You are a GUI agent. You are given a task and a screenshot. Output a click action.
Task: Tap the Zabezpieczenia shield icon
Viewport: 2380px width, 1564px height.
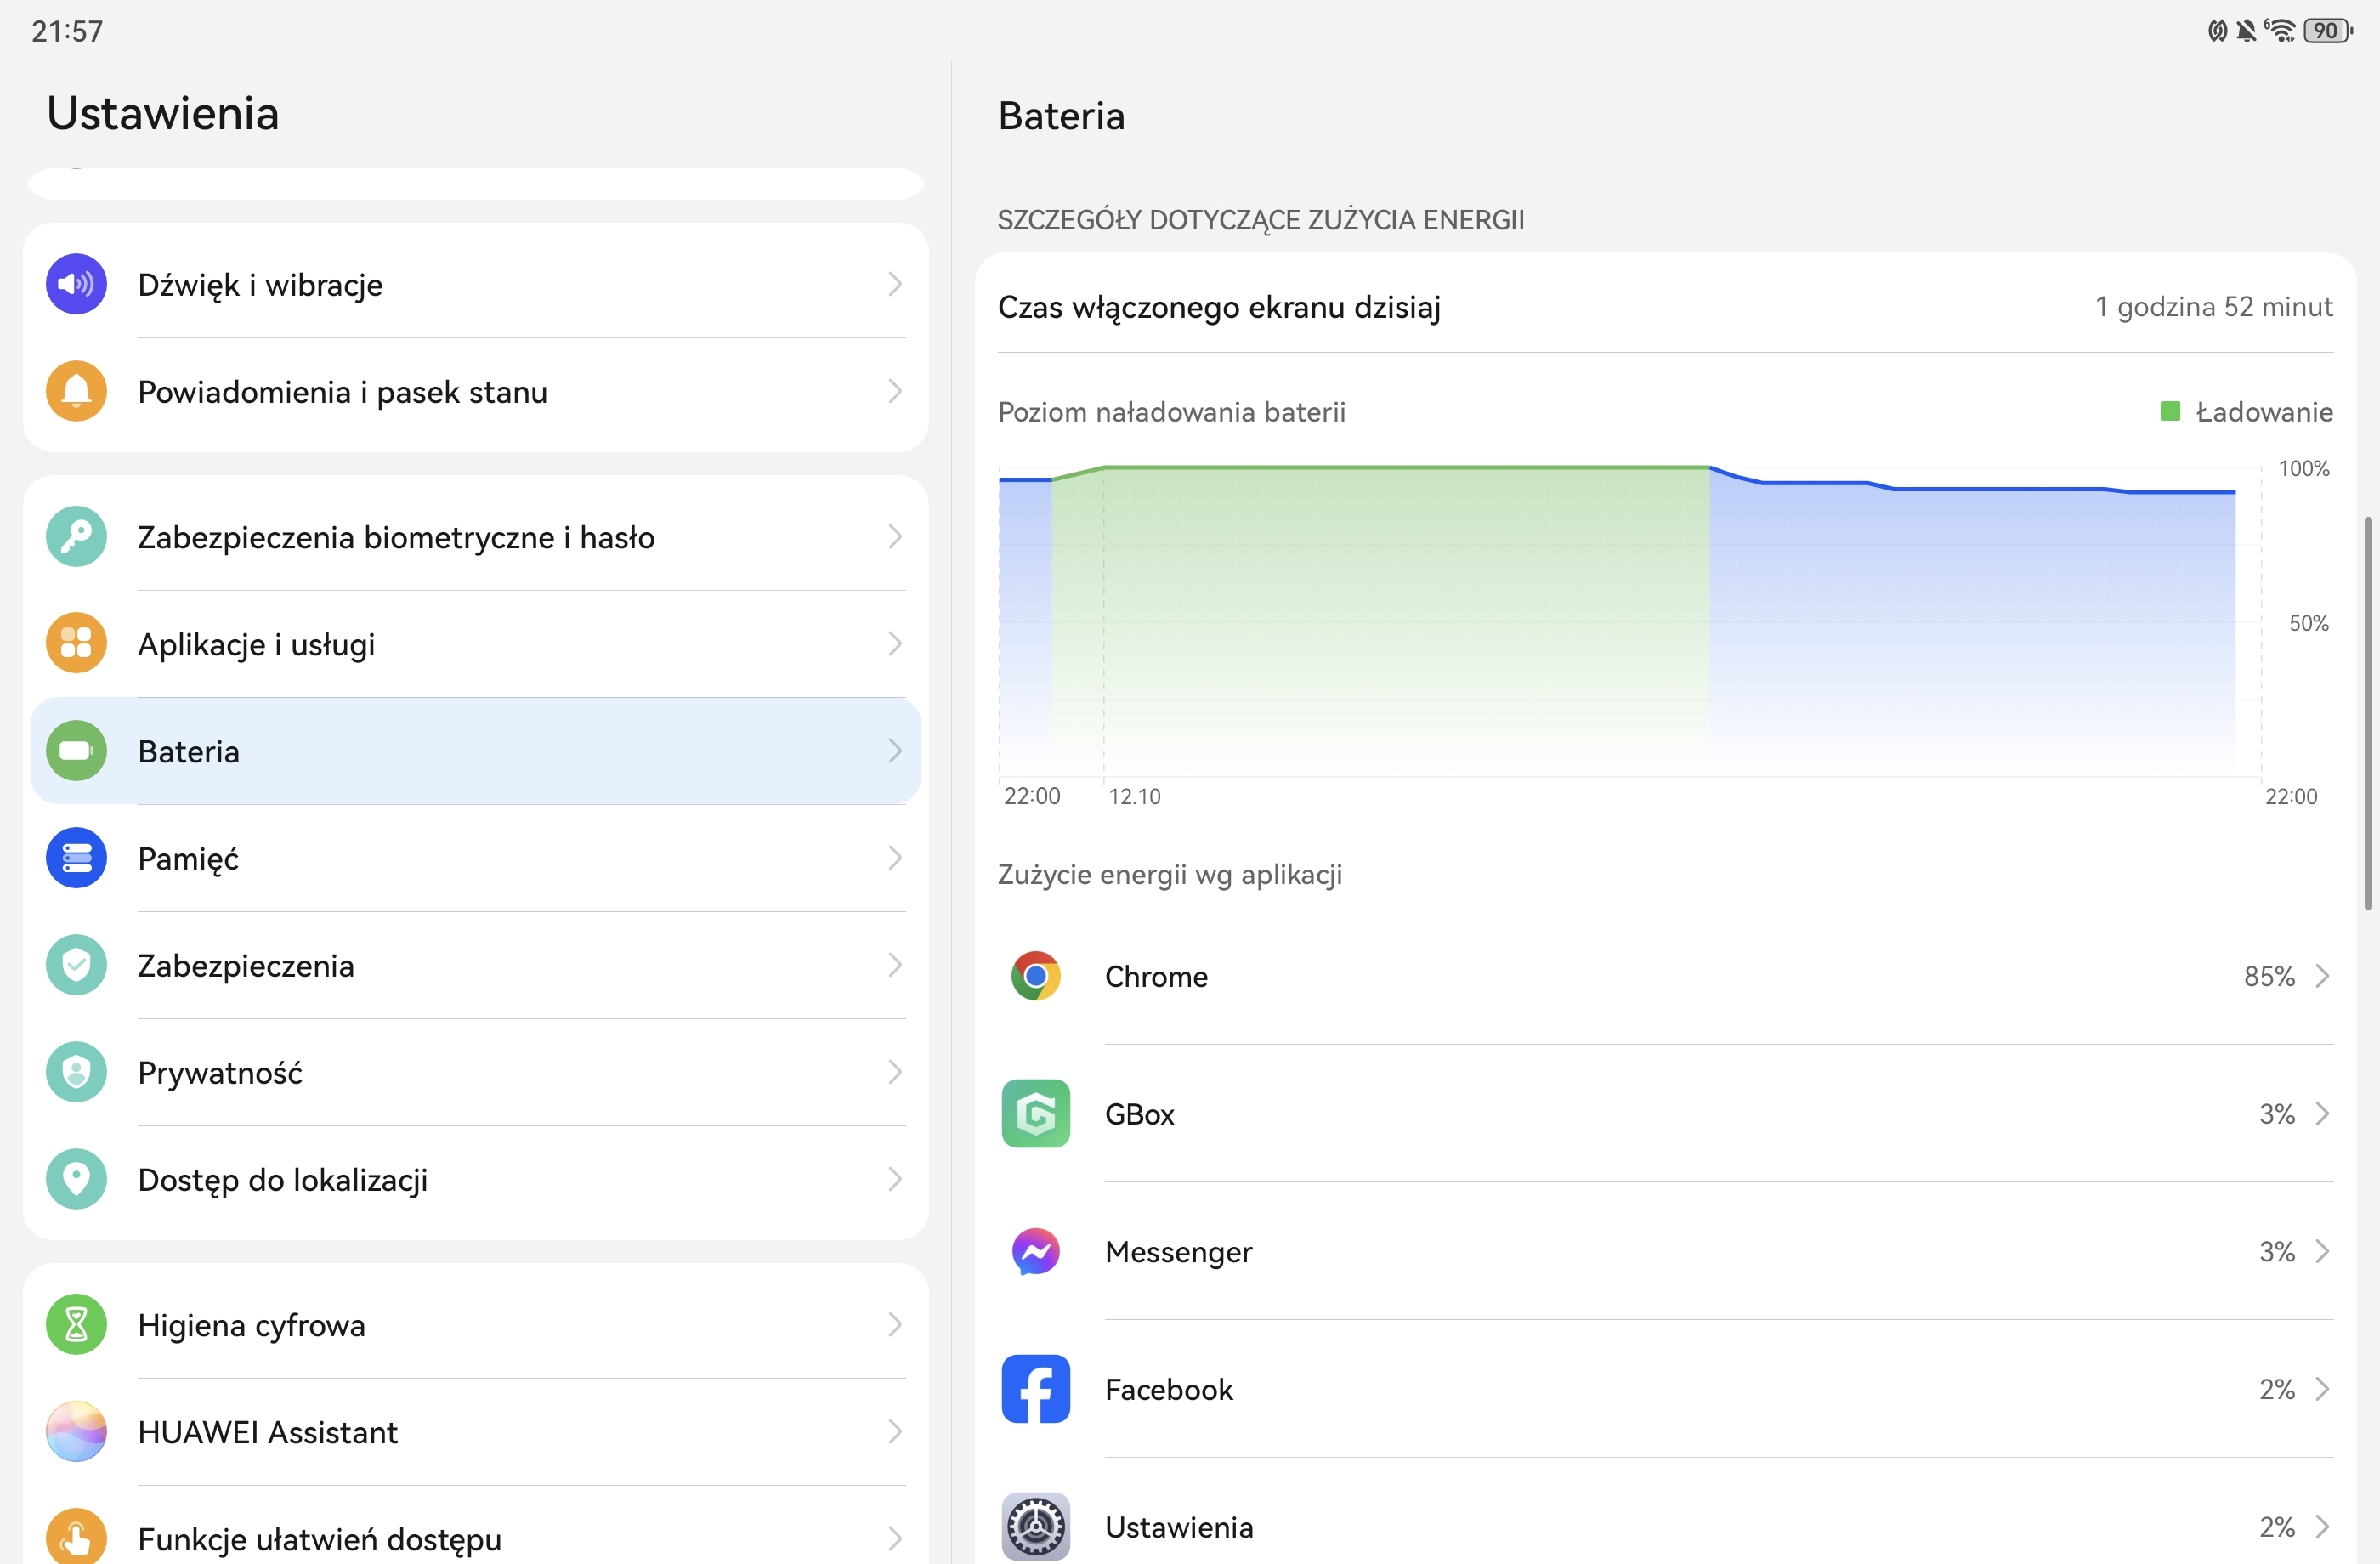(x=76, y=965)
